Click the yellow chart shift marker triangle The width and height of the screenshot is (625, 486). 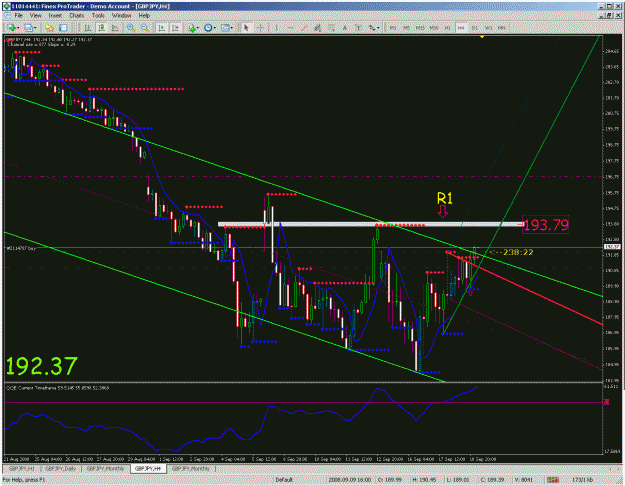click(x=482, y=37)
